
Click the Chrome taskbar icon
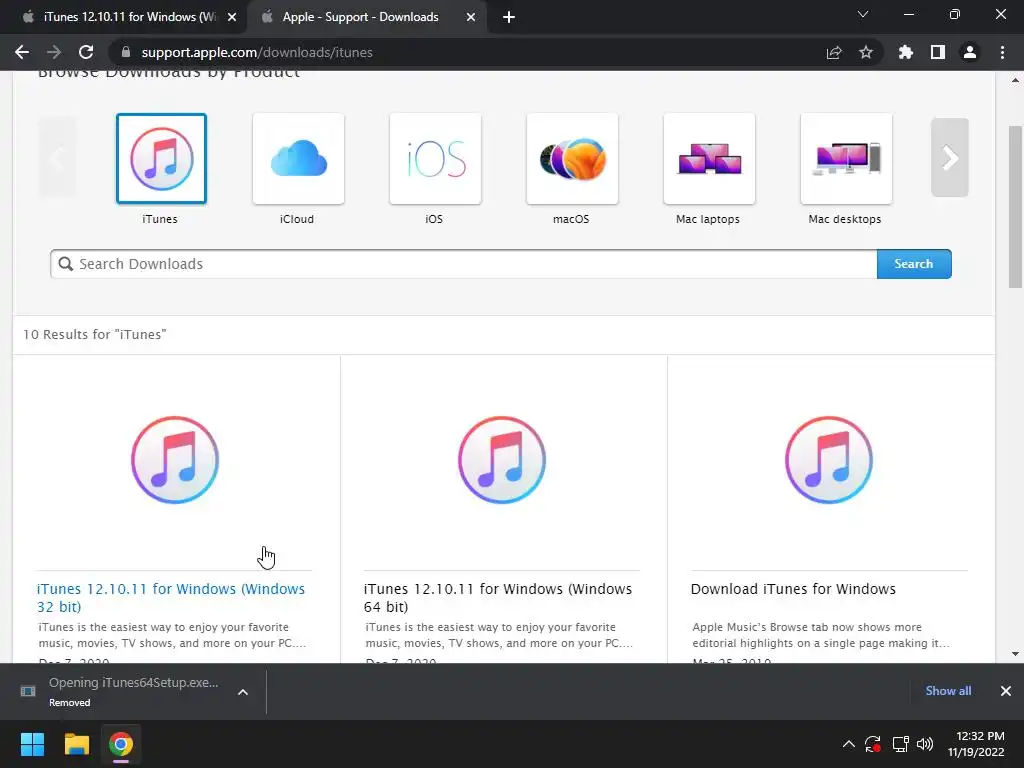(x=121, y=744)
